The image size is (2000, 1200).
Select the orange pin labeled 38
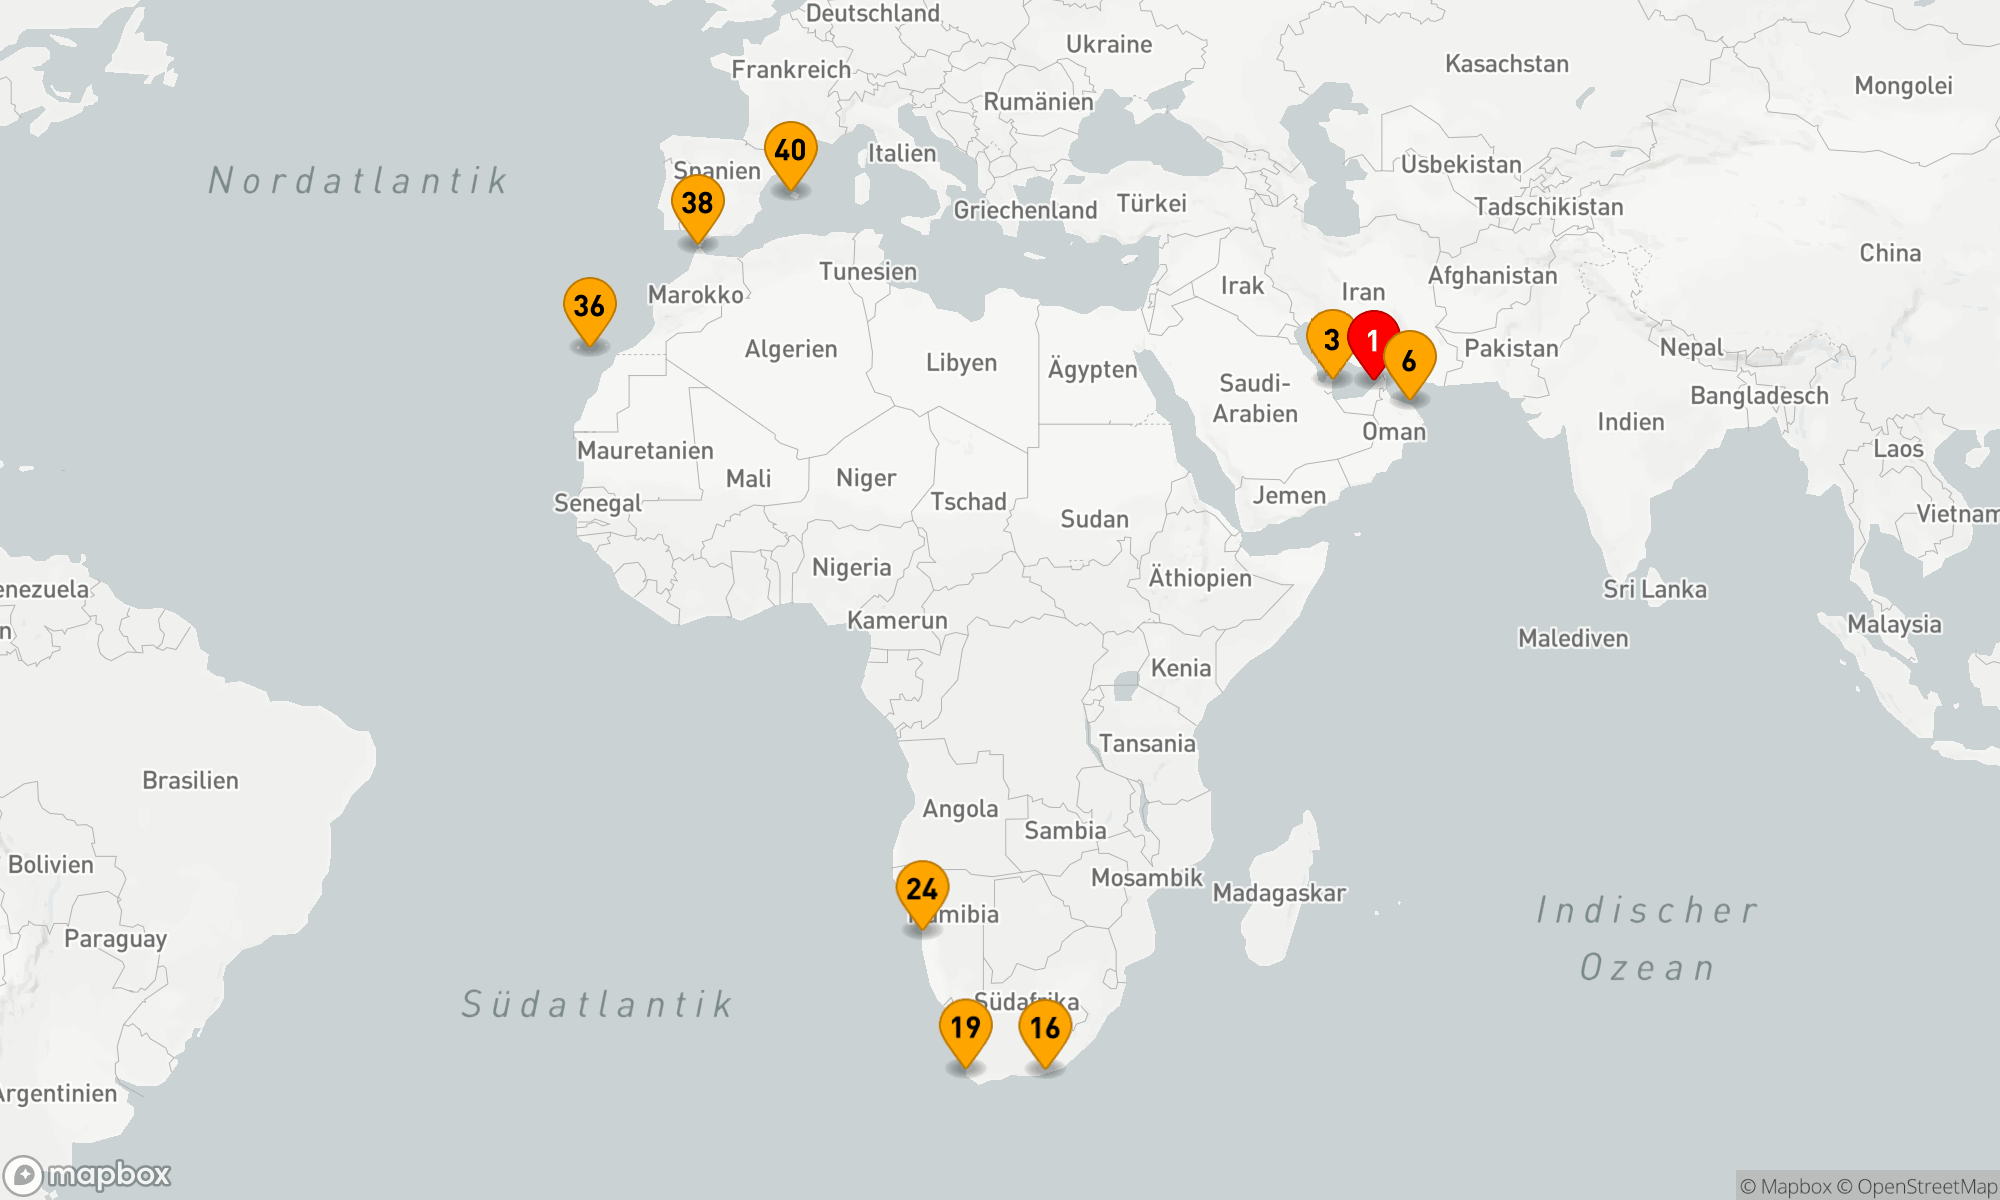point(697,204)
